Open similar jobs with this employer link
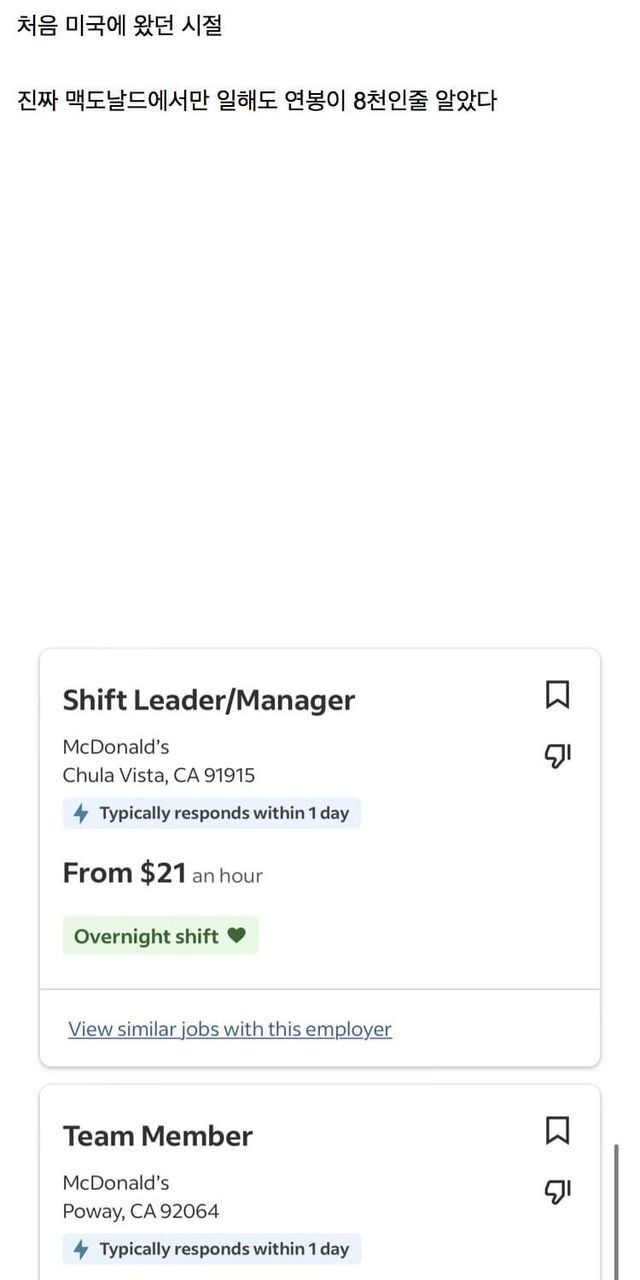The width and height of the screenshot is (640, 1280). pos(230,1029)
